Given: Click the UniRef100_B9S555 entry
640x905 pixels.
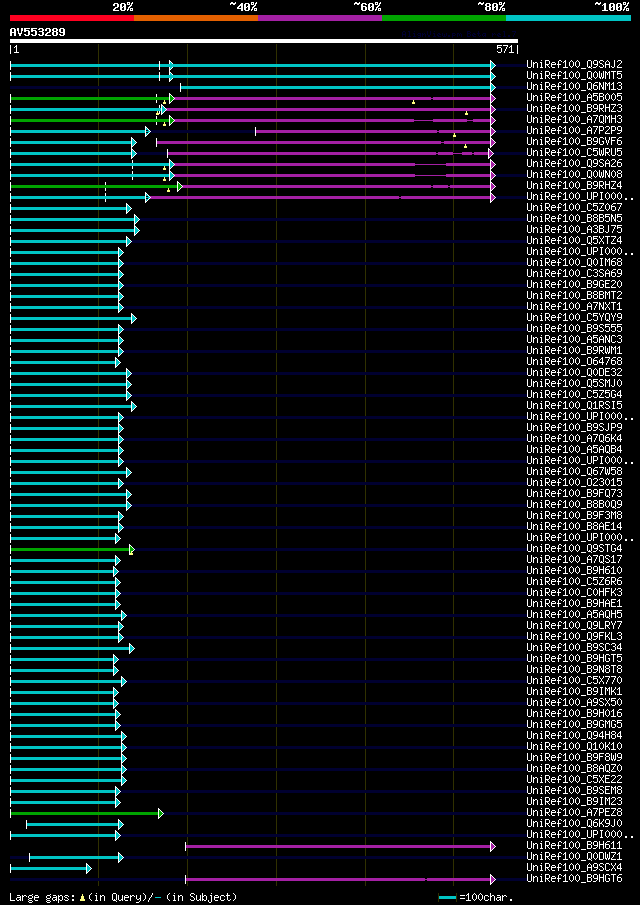Looking at the screenshot, I should [575, 328].
